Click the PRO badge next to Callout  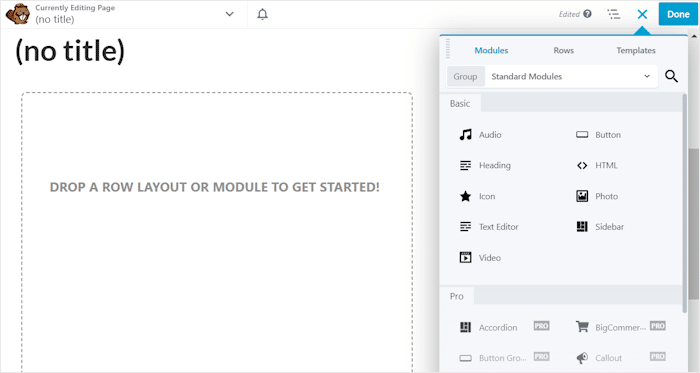658,356
